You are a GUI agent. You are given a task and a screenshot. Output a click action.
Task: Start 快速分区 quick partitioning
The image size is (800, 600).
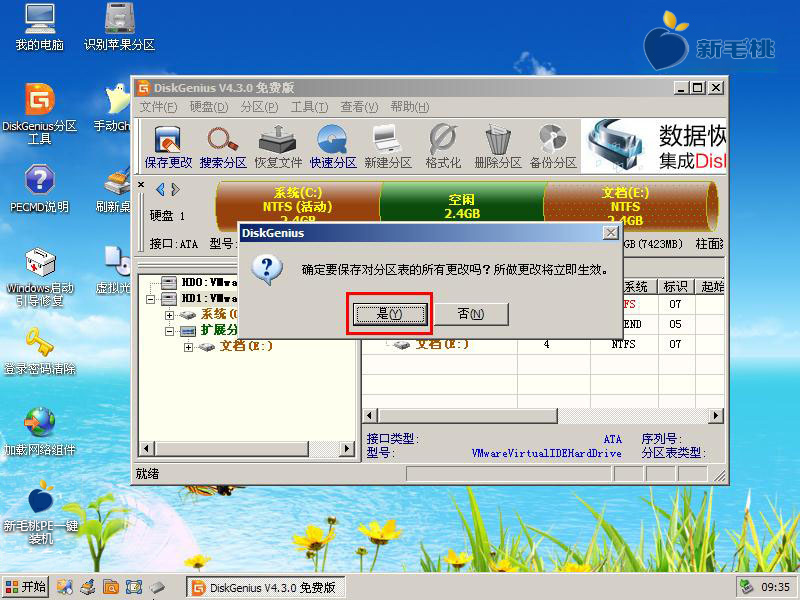click(333, 146)
